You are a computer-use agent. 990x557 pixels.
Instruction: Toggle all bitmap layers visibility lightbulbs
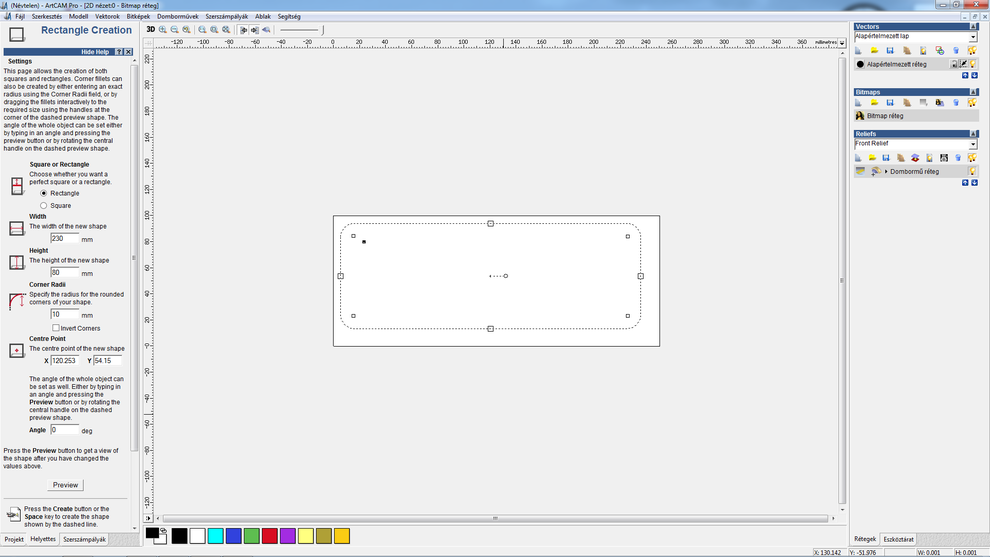click(x=972, y=102)
